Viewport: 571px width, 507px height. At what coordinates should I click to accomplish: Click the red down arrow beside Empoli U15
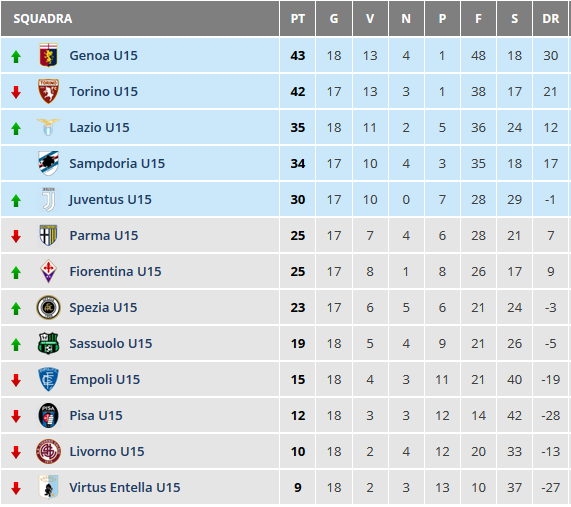point(16,380)
